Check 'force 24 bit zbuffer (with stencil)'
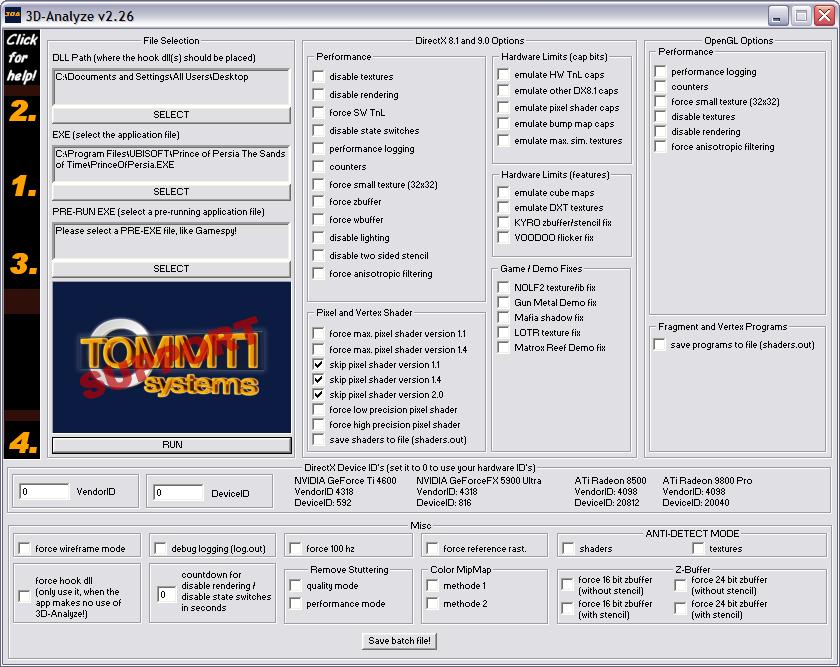840x667 pixels. pyautogui.click(x=680, y=609)
